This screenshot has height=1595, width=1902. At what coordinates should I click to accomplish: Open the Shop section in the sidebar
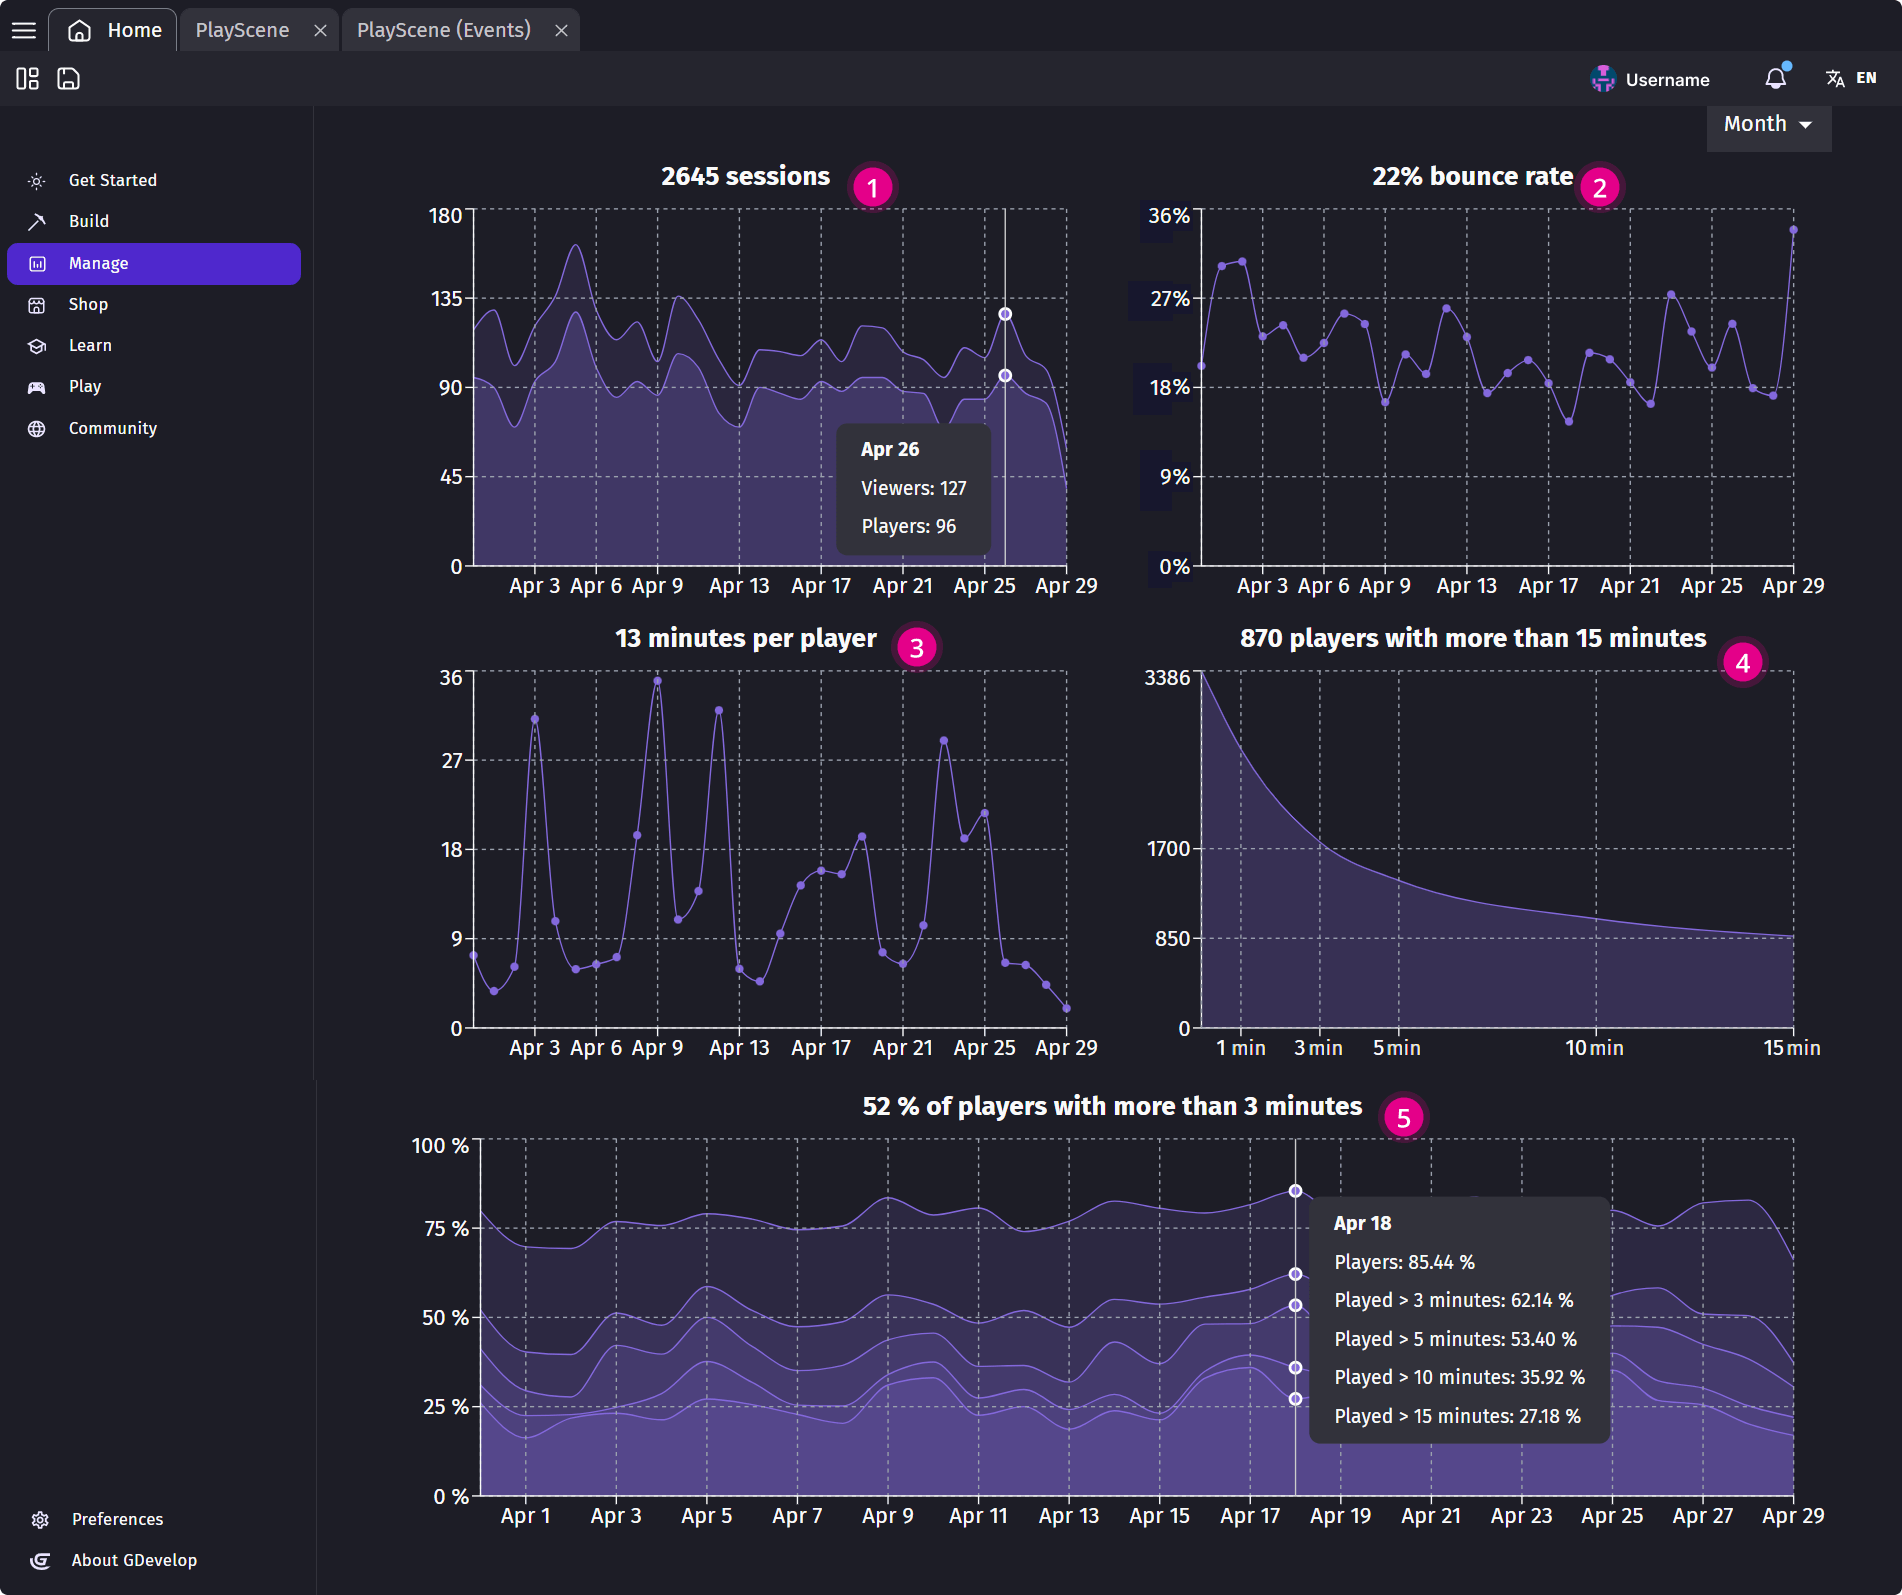coord(88,304)
